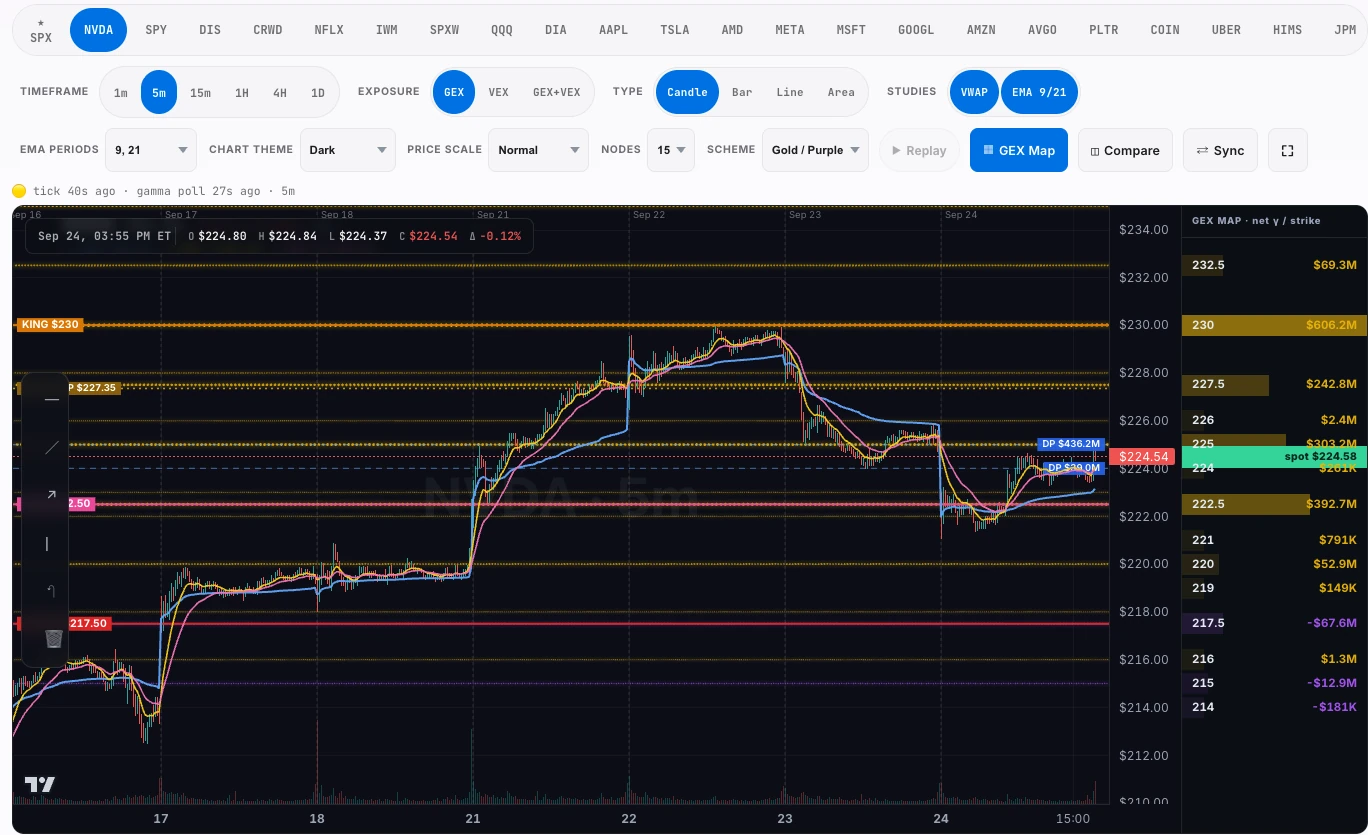Set timeframe to 1m
This screenshot has width=1368, height=835.
[120, 92]
